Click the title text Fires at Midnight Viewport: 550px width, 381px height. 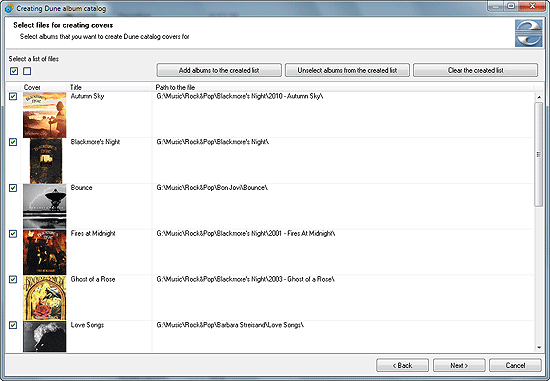[93, 233]
